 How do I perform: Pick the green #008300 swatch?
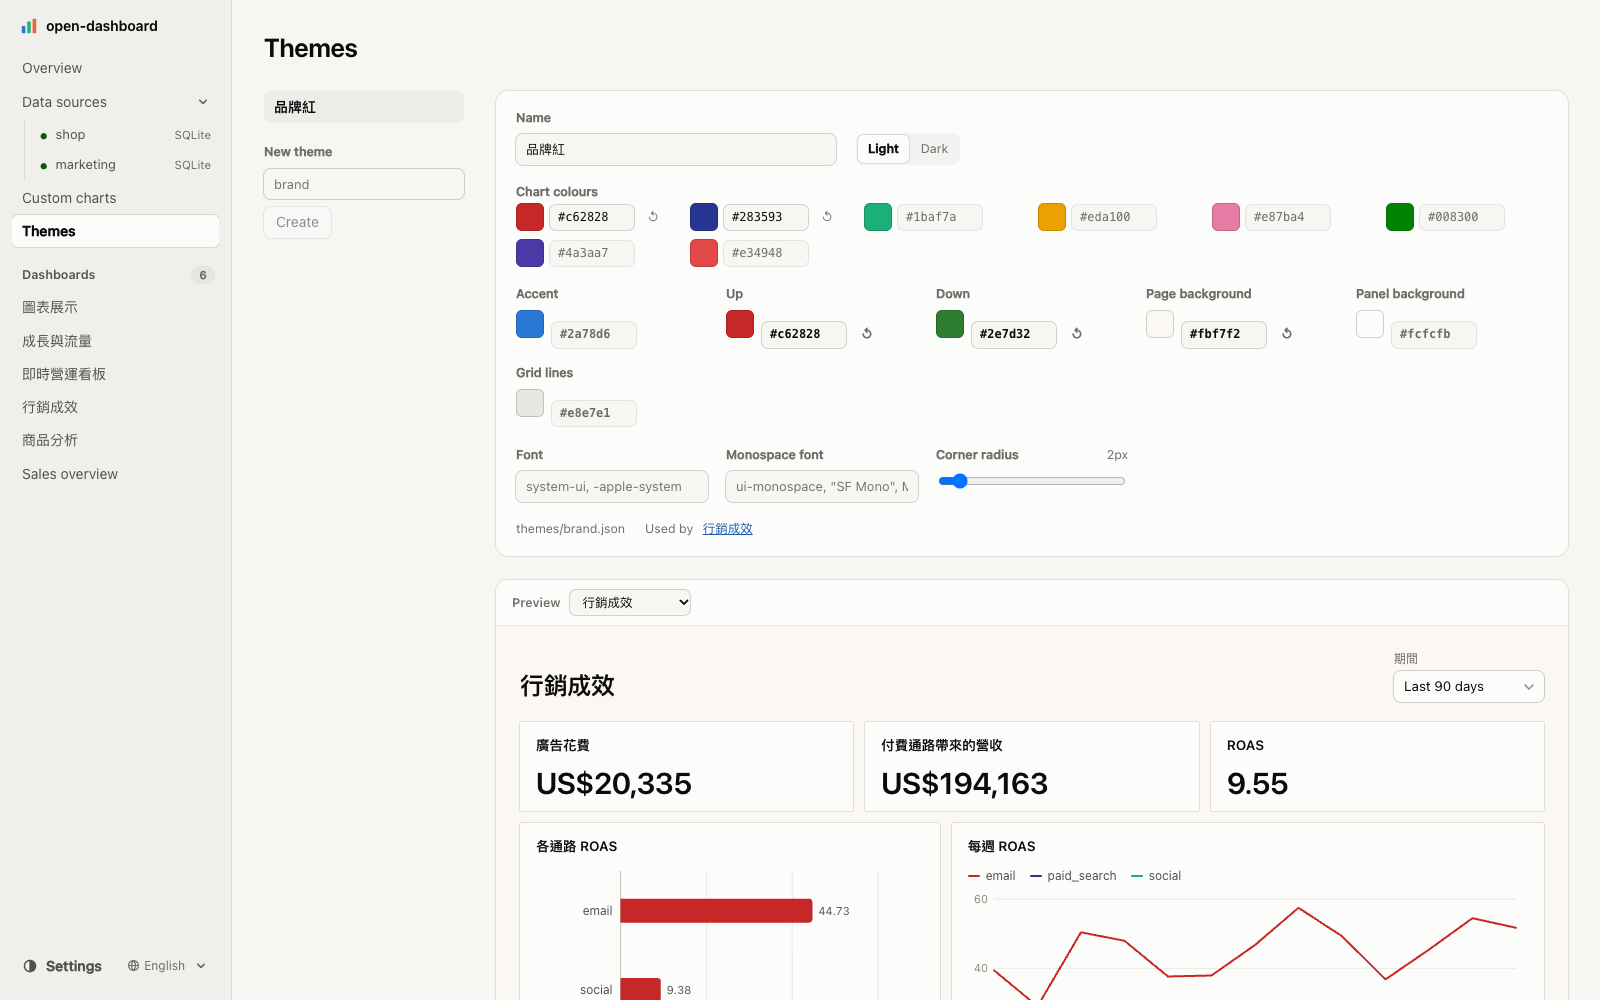[x=1400, y=217]
